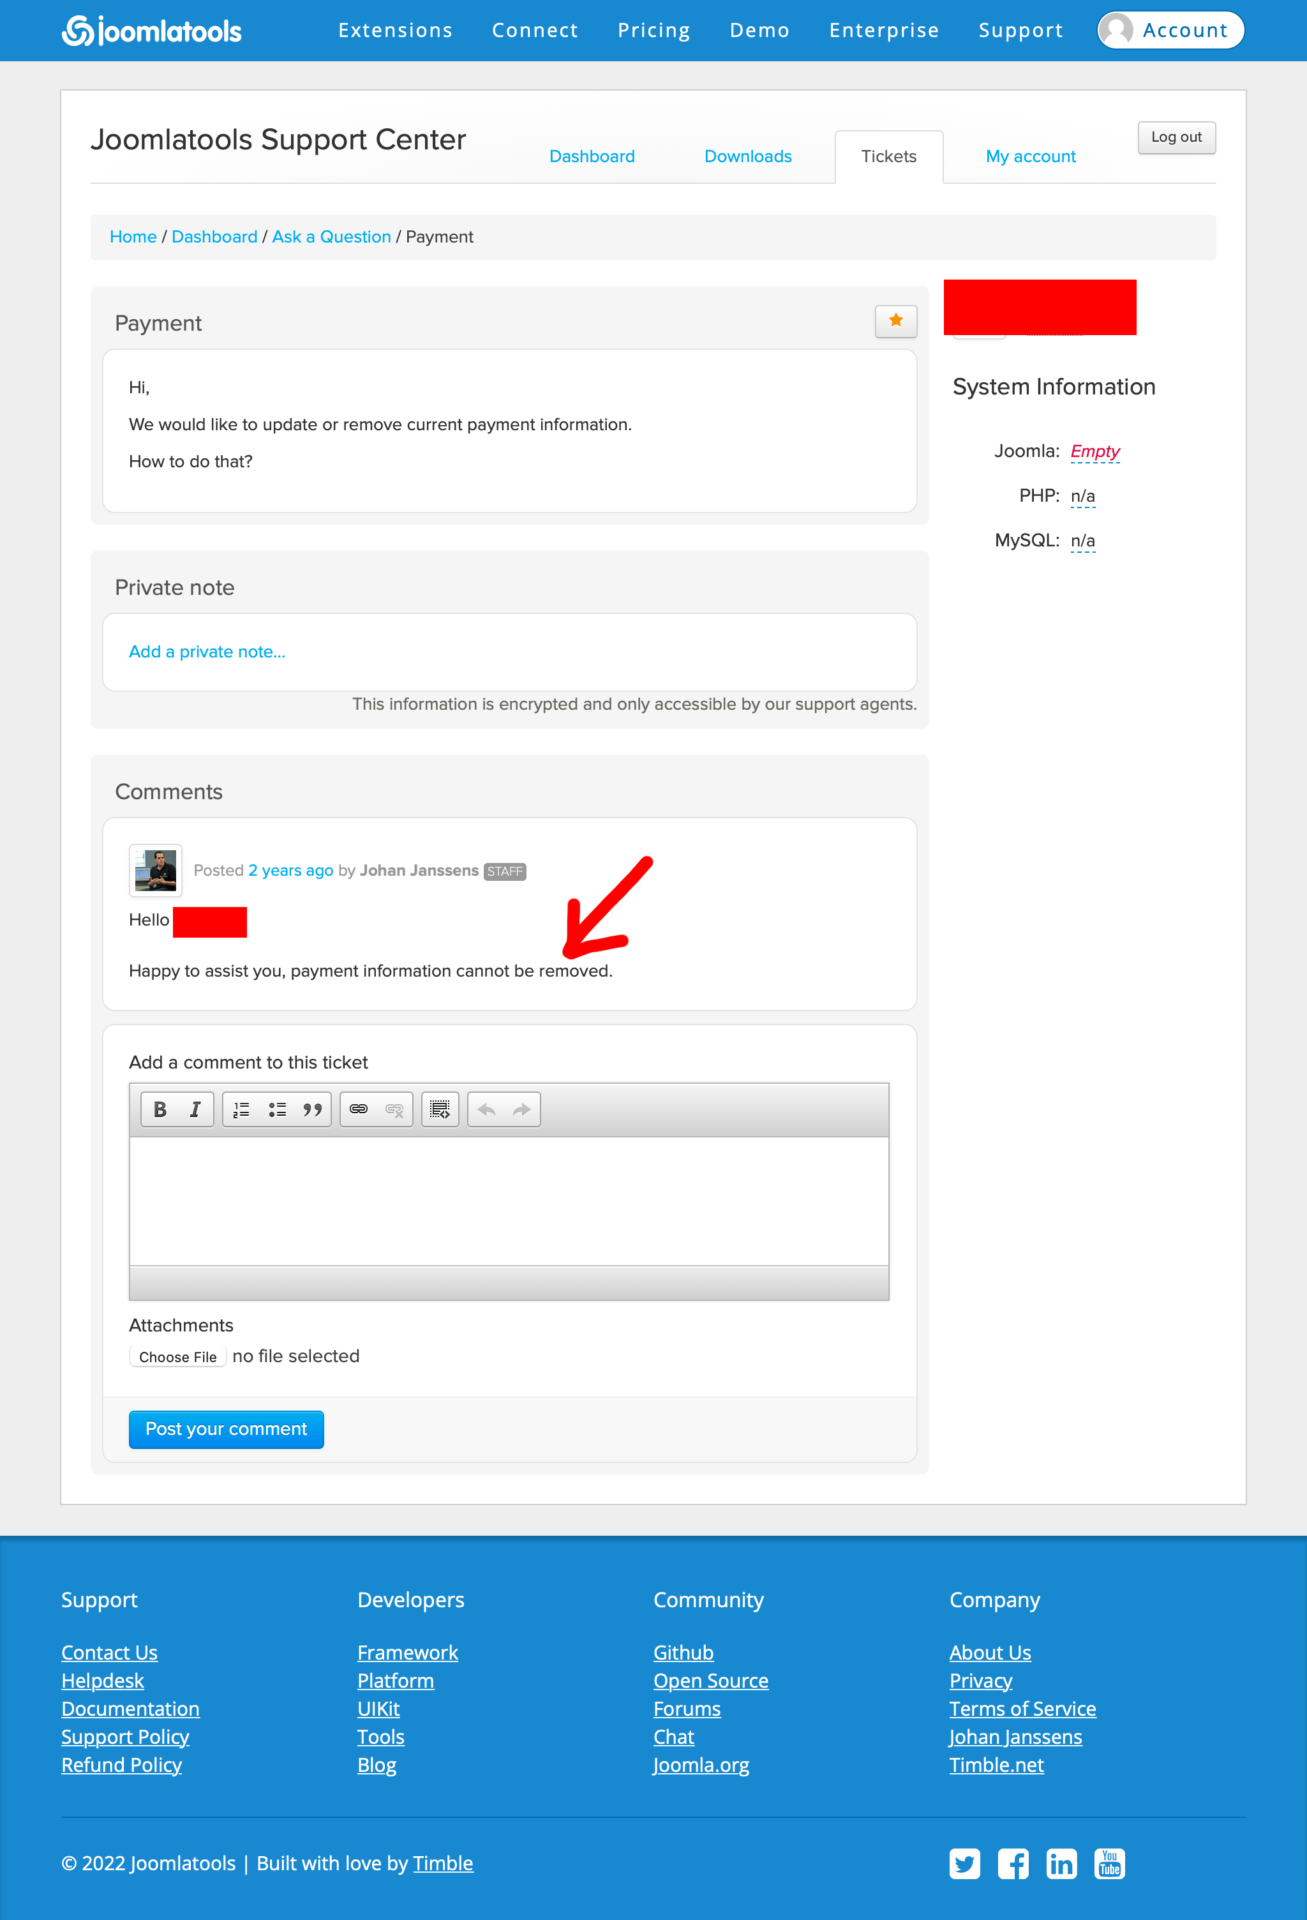Image resolution: width=1307 pixels, height=1920 pixels.
Task: Open UIKit footer link
Action: 379,1709
